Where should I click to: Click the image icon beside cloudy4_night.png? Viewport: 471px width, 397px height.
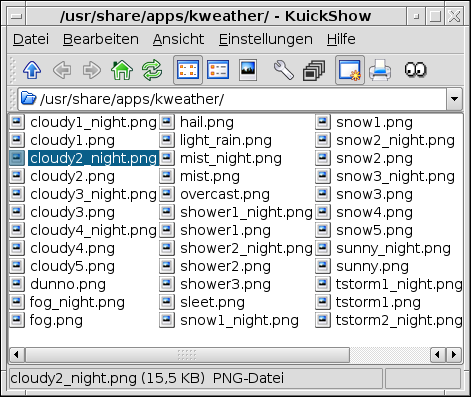pyautogui.click(x=17, y=229)
